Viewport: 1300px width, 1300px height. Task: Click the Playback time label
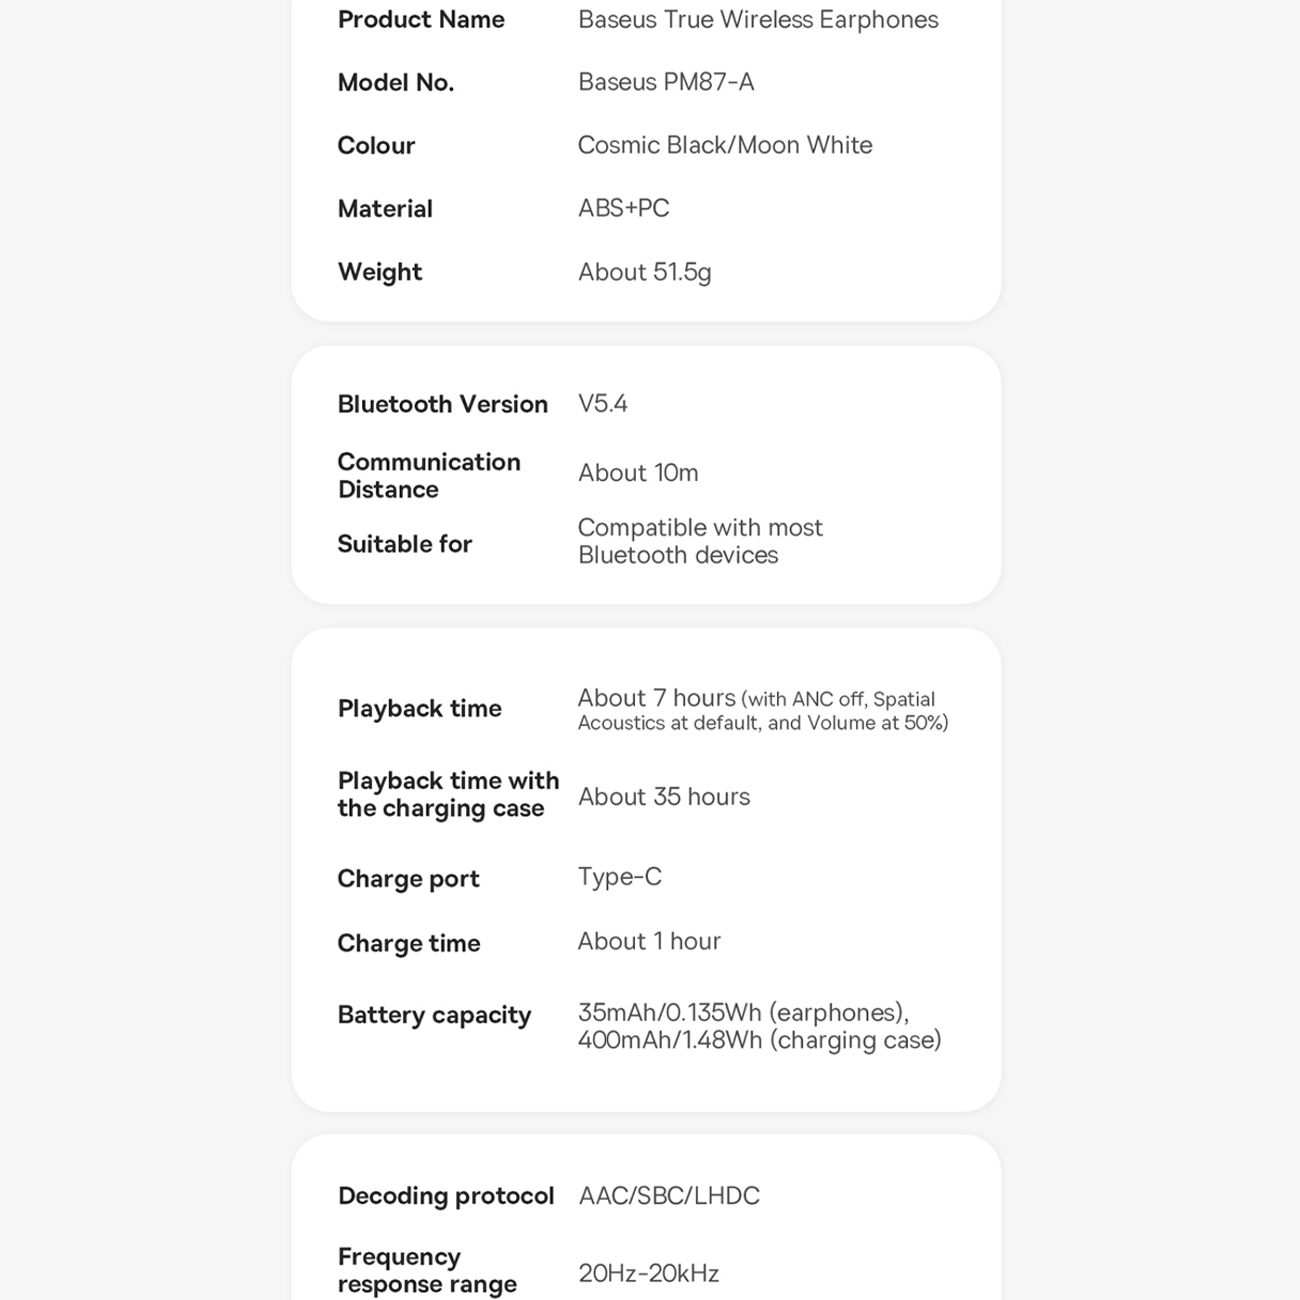[x=420, y=708]
